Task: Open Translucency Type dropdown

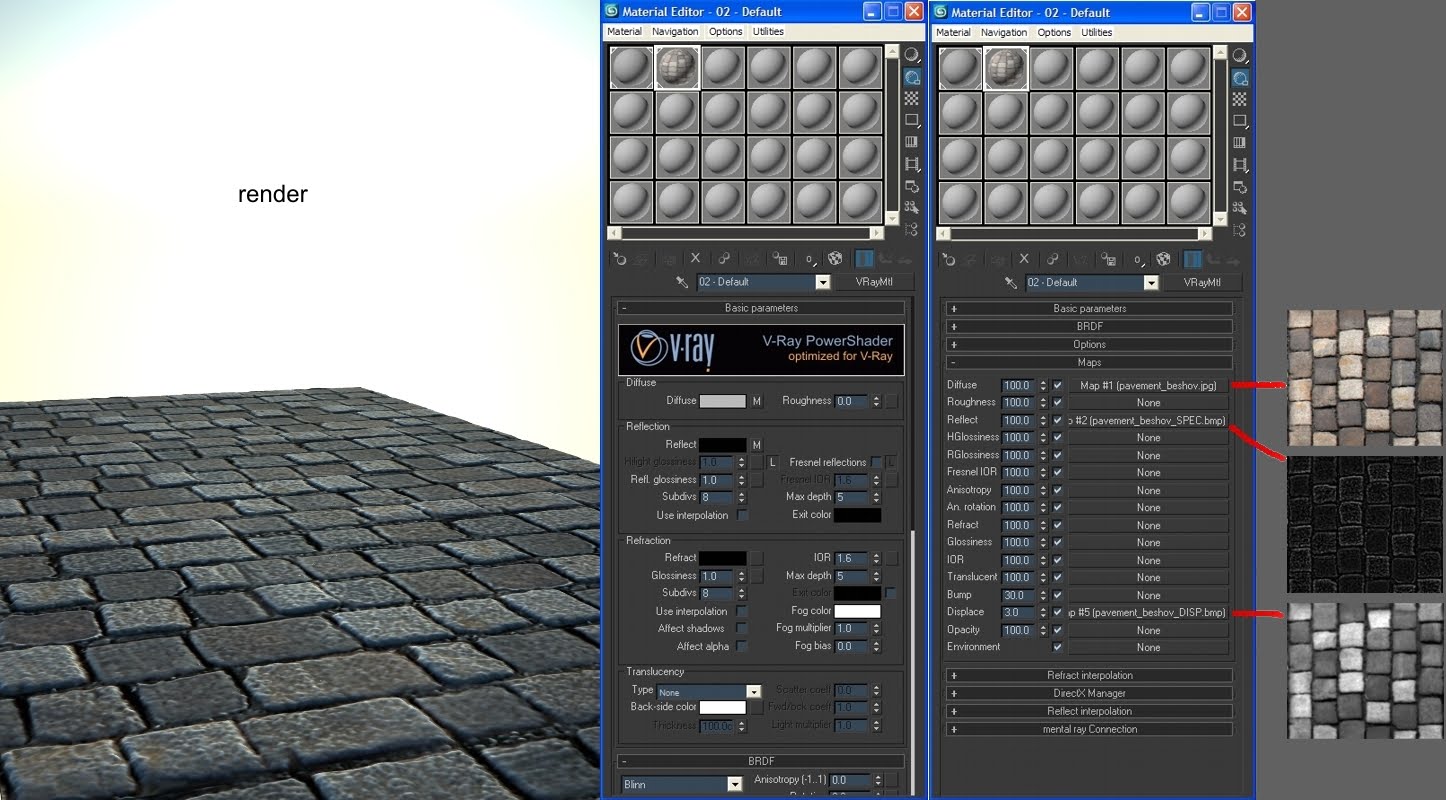Action: pos(754,692)
